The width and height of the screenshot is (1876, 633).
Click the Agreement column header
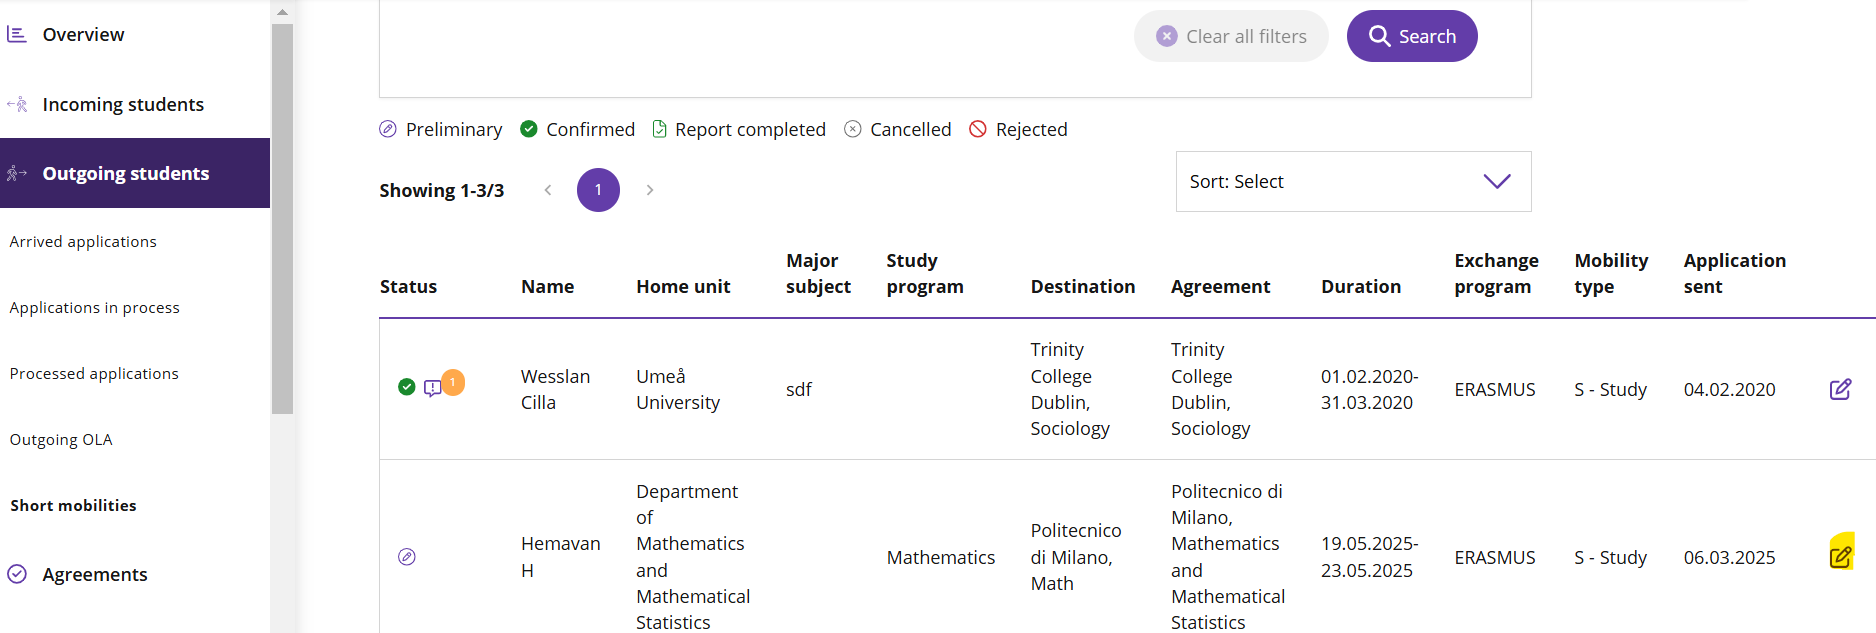1220,287
